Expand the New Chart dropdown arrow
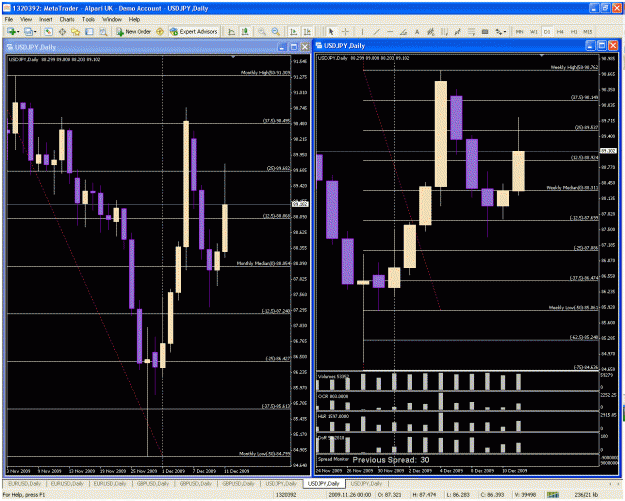The height and width of the screenshot is (501, 625). 18,31
